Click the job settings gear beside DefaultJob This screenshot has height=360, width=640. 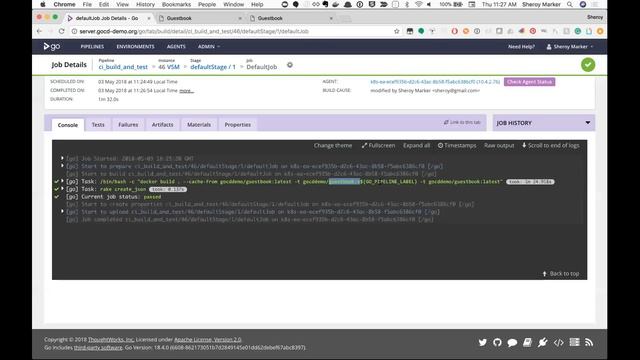(x=290, y=65)
